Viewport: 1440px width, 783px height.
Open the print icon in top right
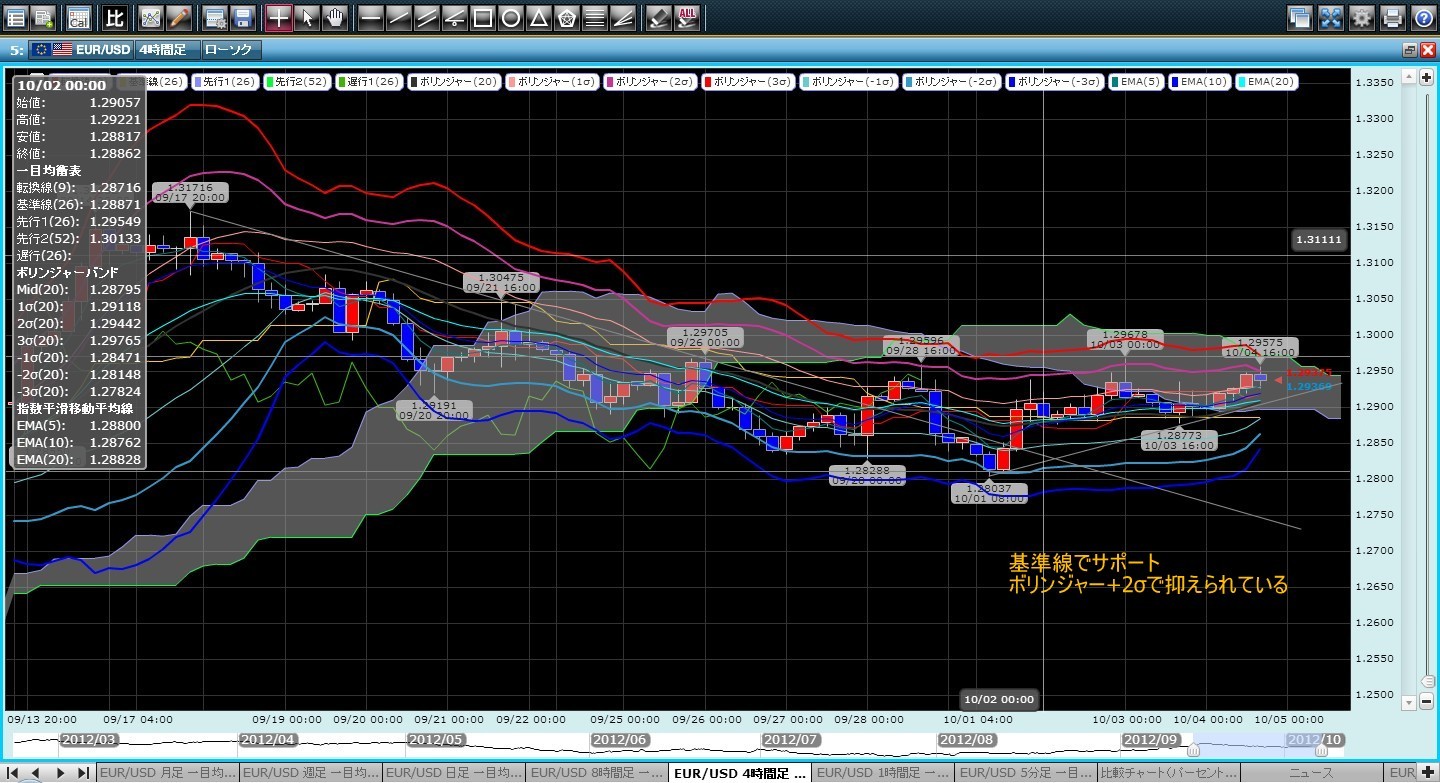[x=1392, y=17]
